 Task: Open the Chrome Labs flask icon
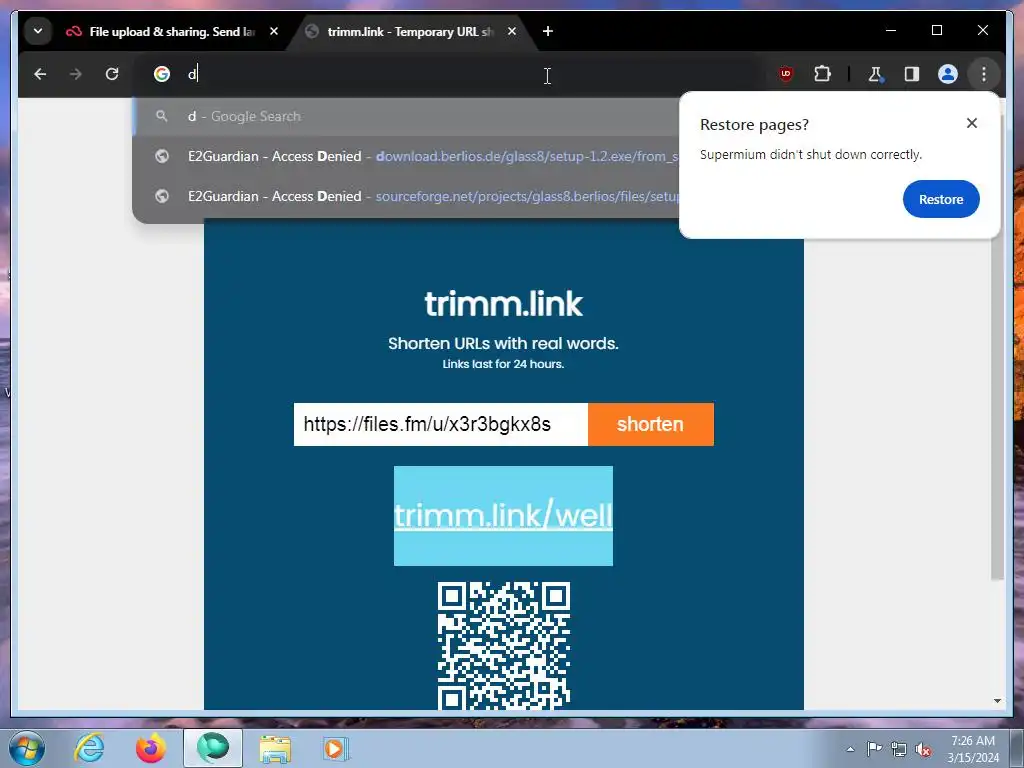tap(875, 74)
